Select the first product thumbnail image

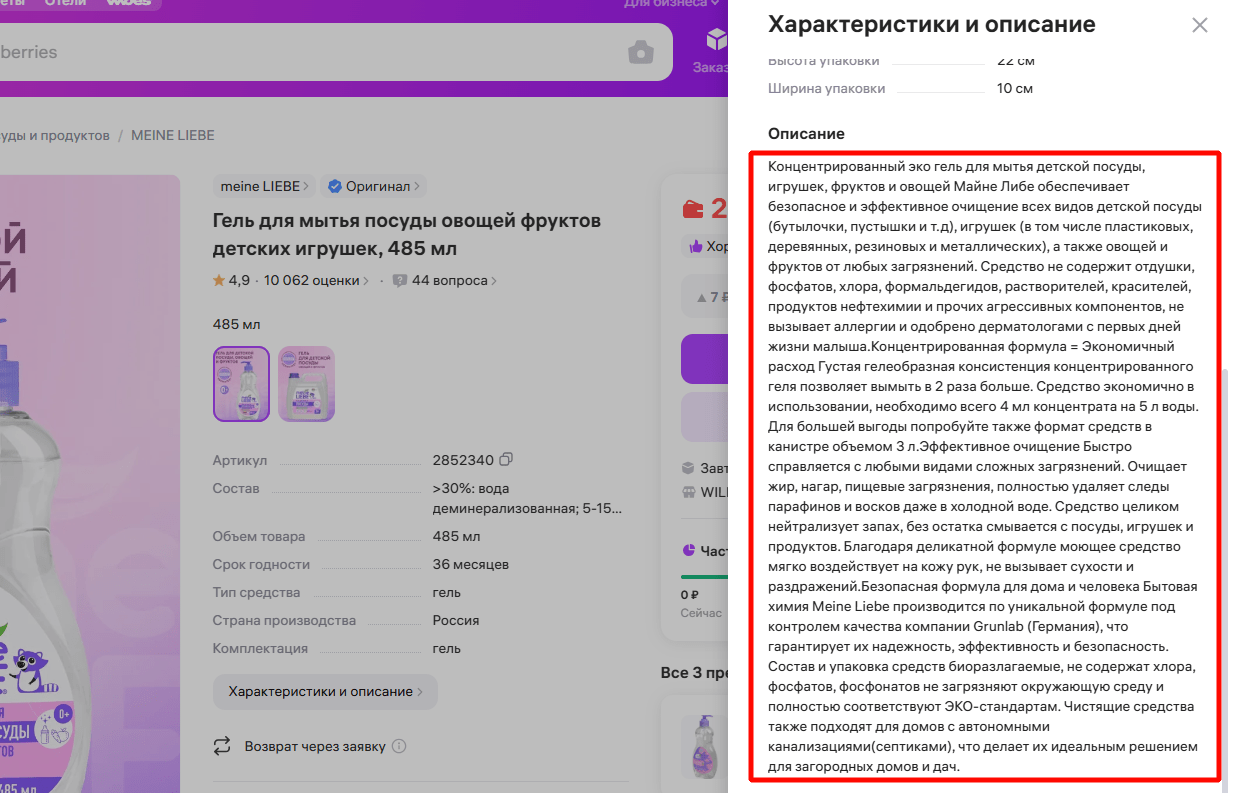click(x=241, y=384)
